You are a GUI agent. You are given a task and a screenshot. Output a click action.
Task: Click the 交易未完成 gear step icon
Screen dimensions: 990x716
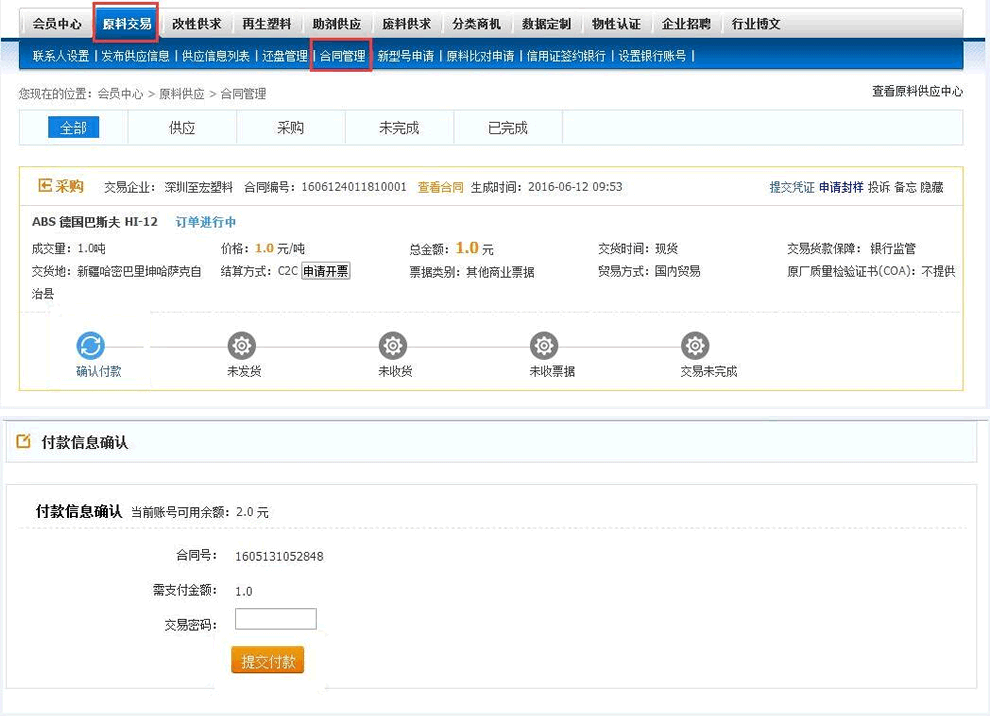coord(695,346)
